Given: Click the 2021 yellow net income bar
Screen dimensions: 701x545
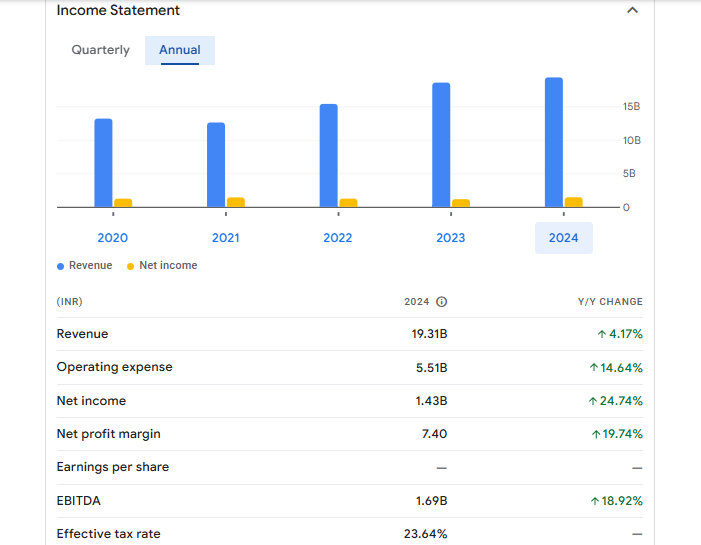Looking at the screenshot, I should pyautogui.click(x=236, y=202).
